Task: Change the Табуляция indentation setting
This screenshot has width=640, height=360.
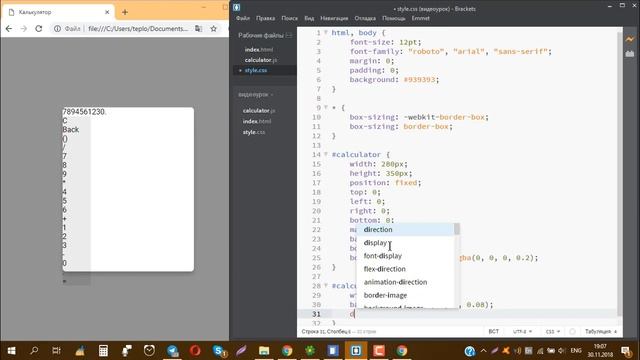Action: (598, 331)
